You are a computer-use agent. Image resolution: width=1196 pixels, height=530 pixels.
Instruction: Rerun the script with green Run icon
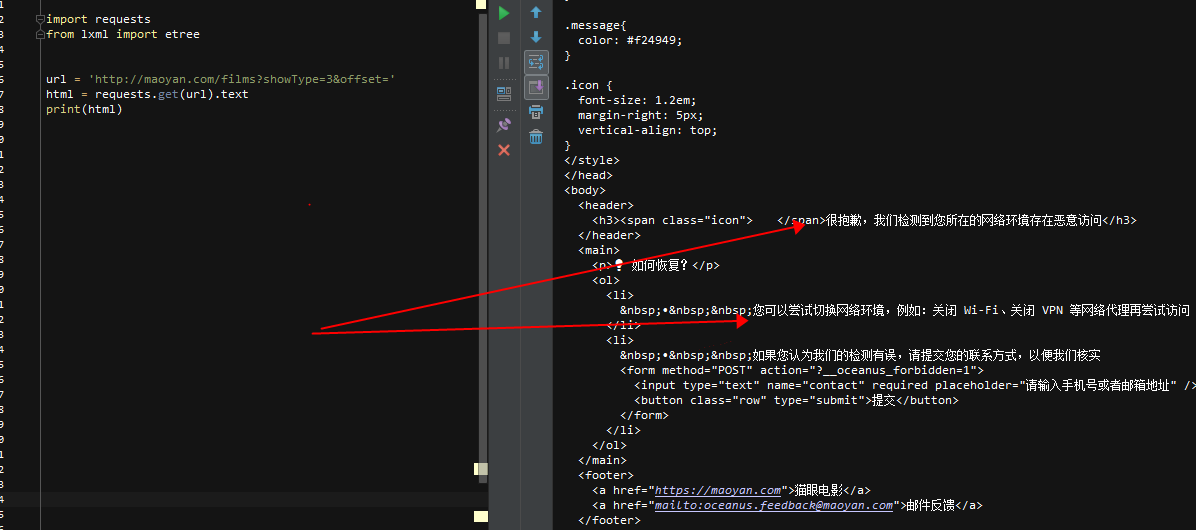point(503,13)
